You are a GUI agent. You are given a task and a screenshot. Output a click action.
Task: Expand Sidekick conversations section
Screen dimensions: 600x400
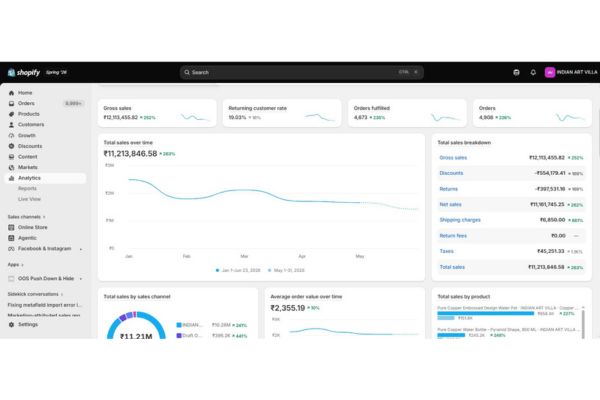[35, 294]
